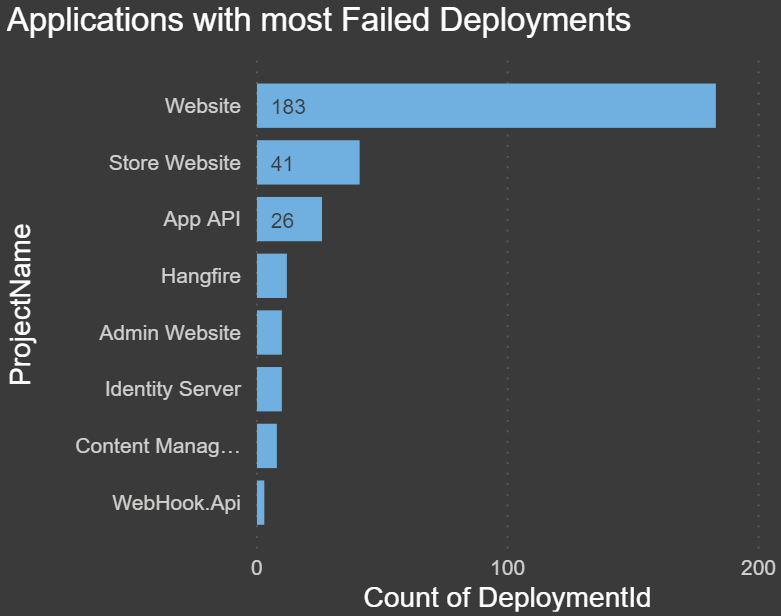Click the chart title 'Applications with most Failed Deployments'
This screenshot has width=781, height=616.
pyautogui.click(x=319, y=21)
